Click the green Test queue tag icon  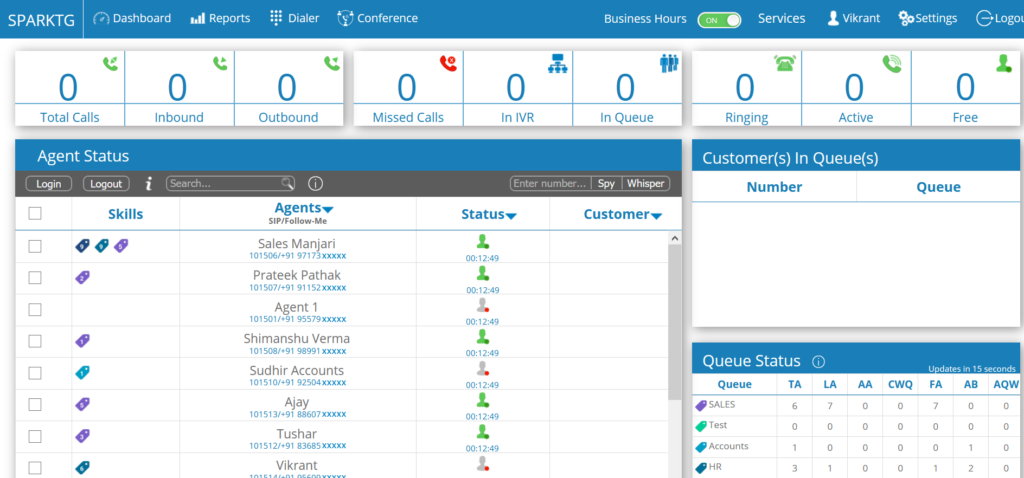coord(701,426)
